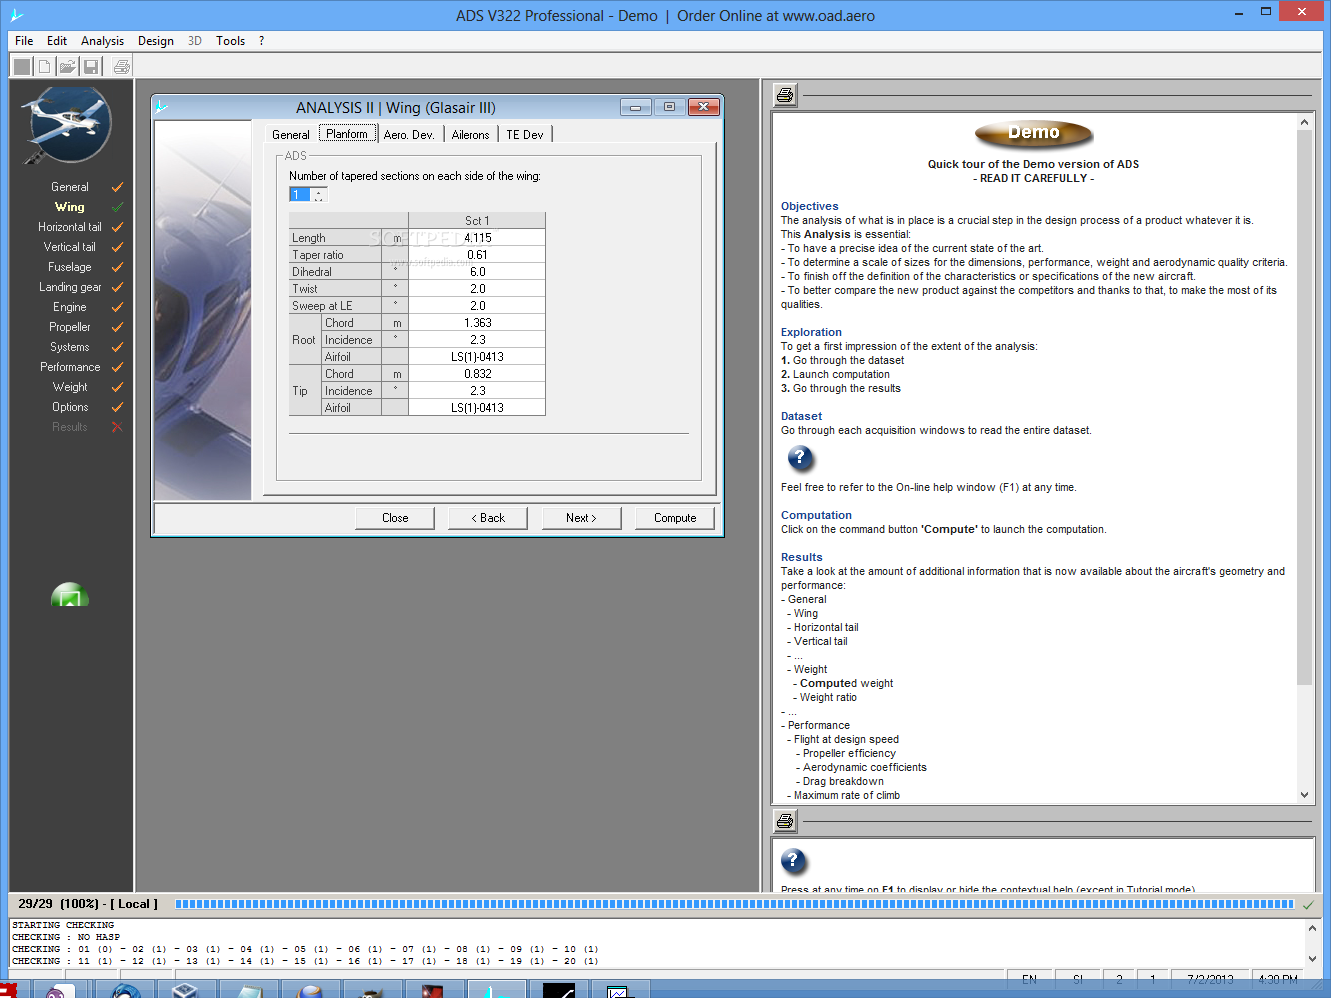Open the File menu

coord(24,41)
